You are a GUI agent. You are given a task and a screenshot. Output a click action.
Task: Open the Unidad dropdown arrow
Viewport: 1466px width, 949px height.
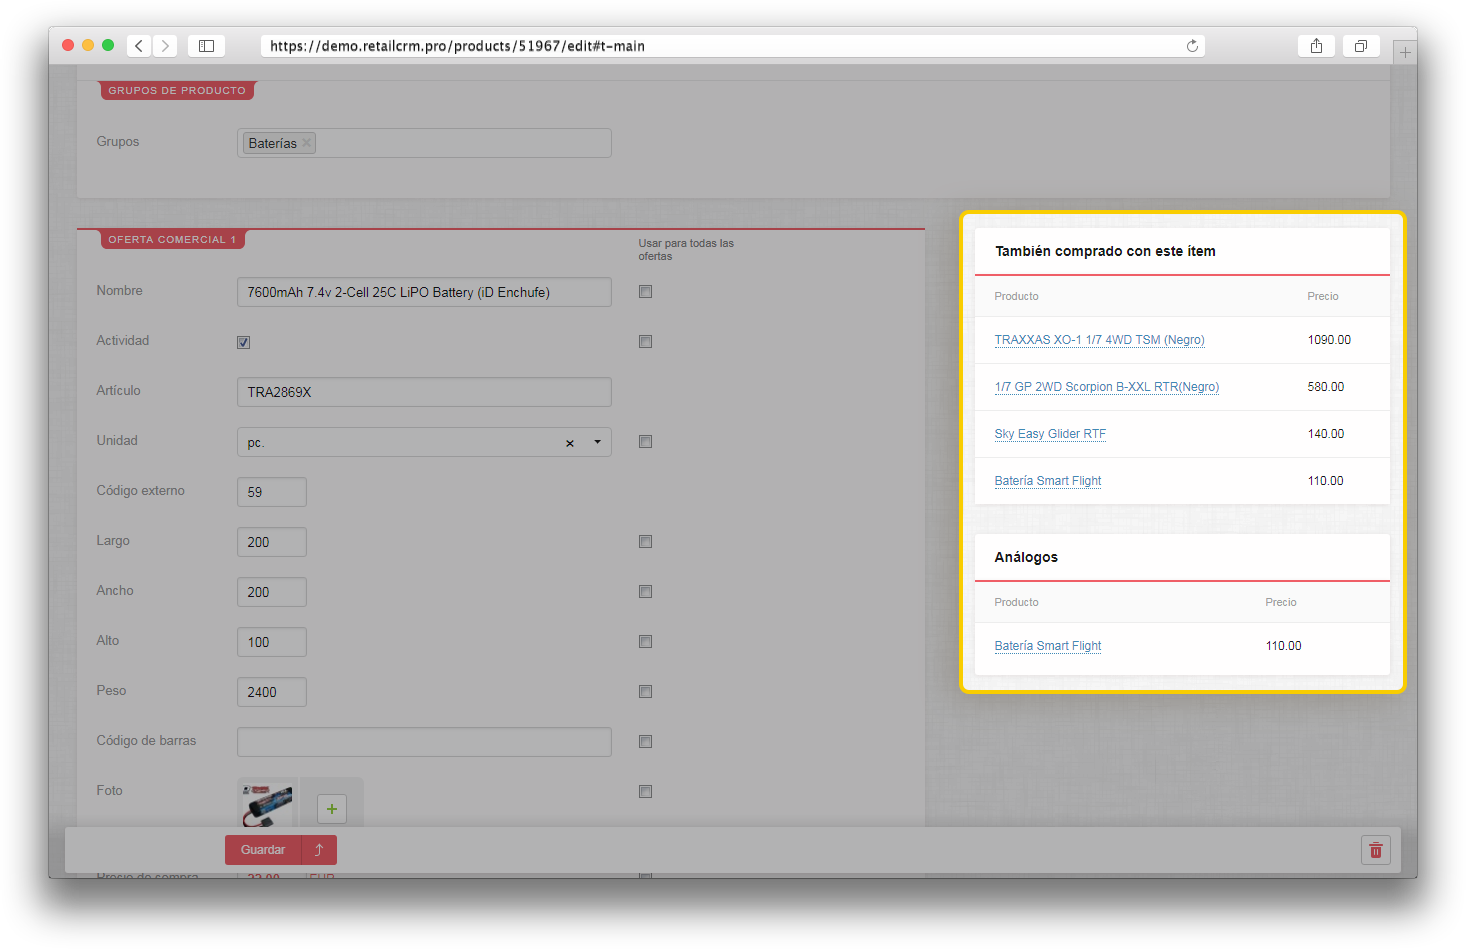click(598, 442)
